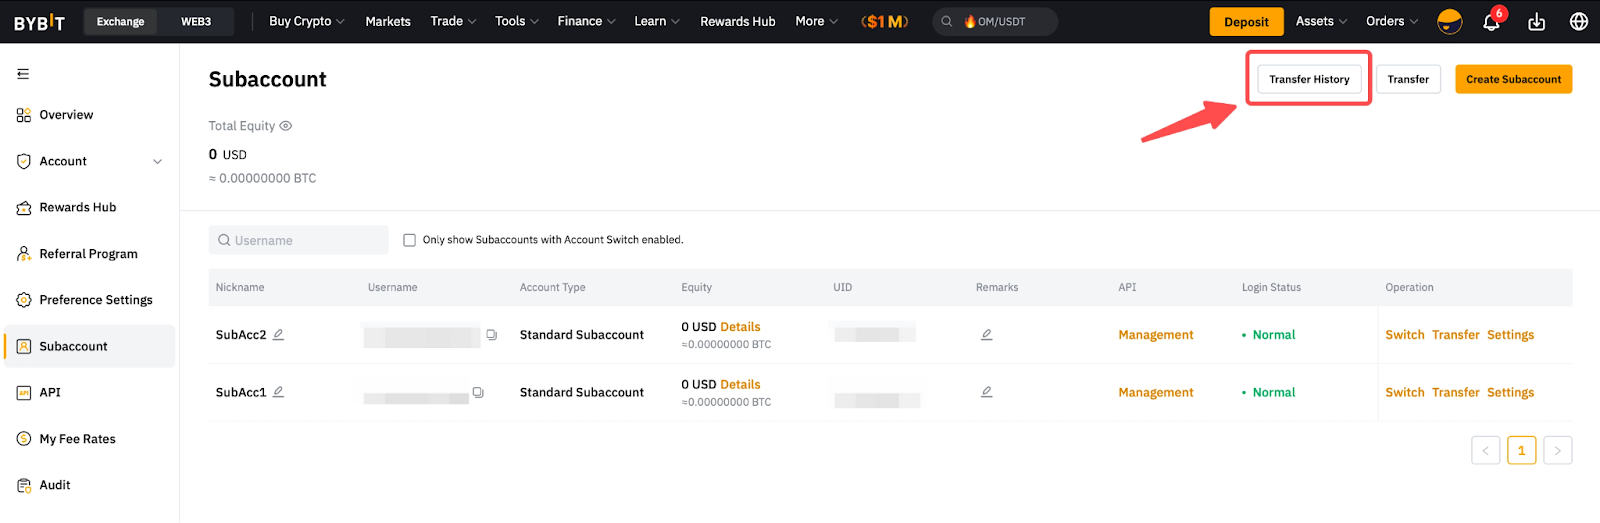Click the download app icon

tap(1537, 22)
